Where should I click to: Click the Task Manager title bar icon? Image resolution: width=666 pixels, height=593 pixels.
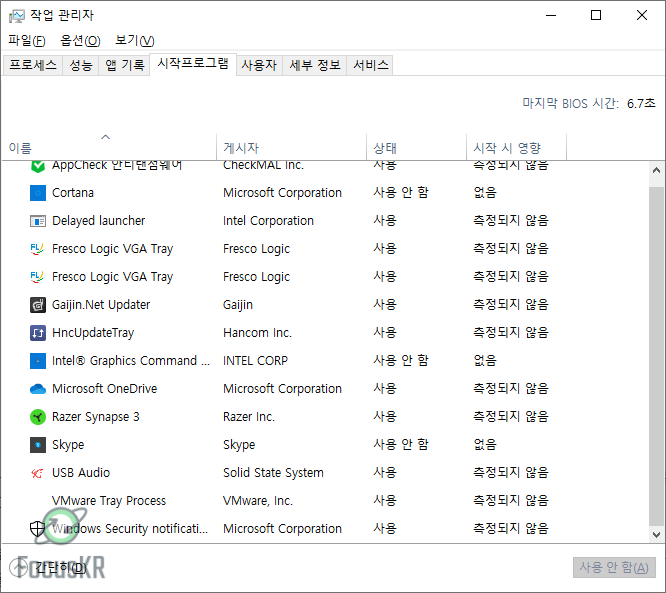(x=17, y=16)
